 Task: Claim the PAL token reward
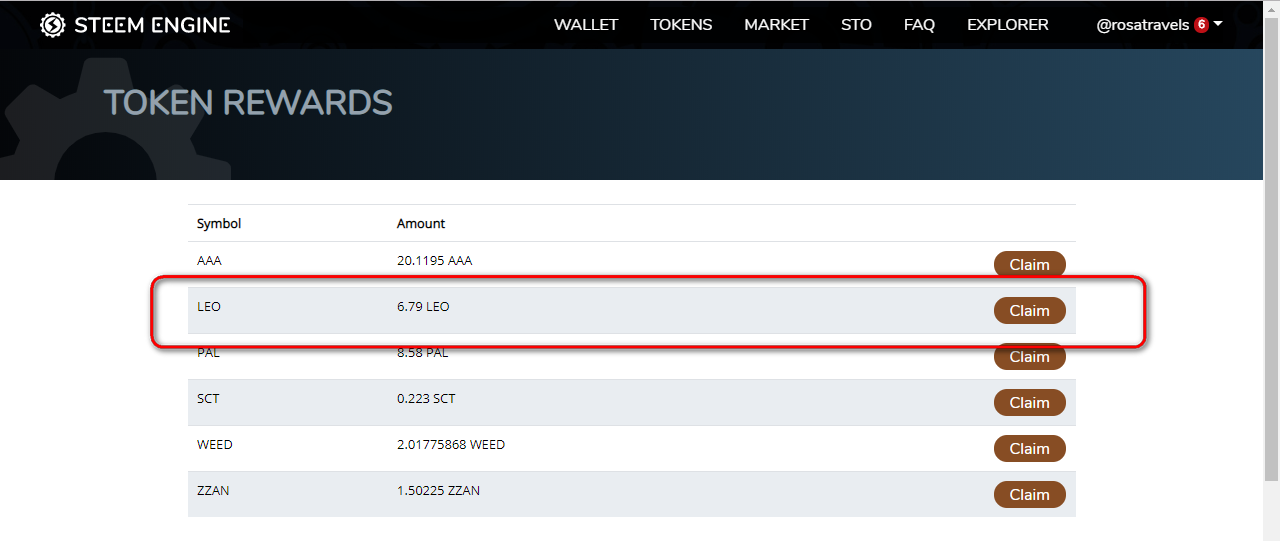(x=1029, y=357)
